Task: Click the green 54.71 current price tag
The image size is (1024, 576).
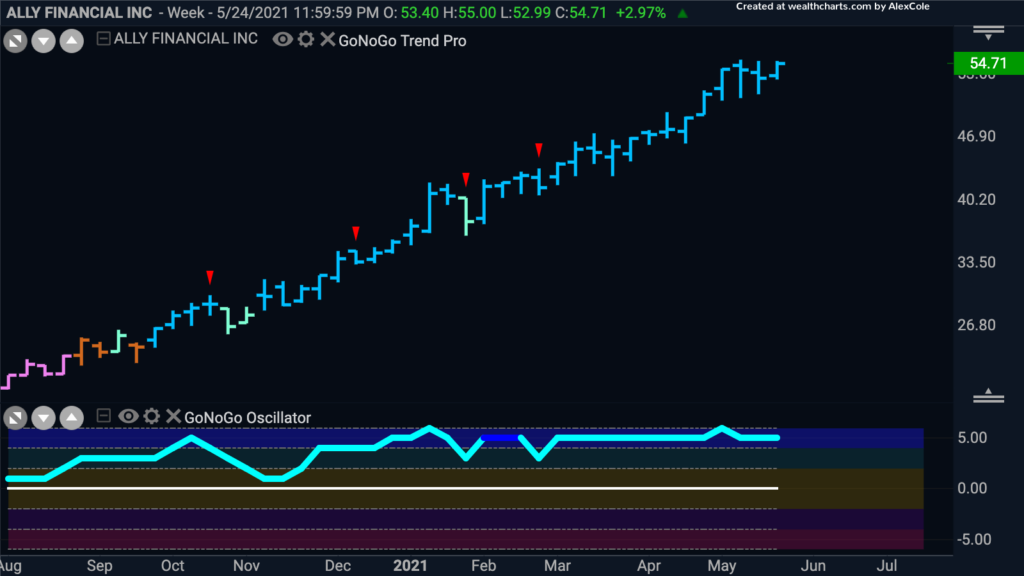Action: pyautogui.click(x=988, y=63)
